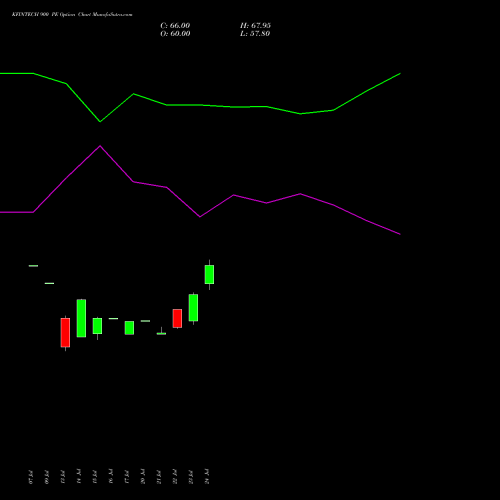Select the green candle above 17 Jul
Image resolution: width=500 pixels, height=500 pixels.
(x=129, y=328)
